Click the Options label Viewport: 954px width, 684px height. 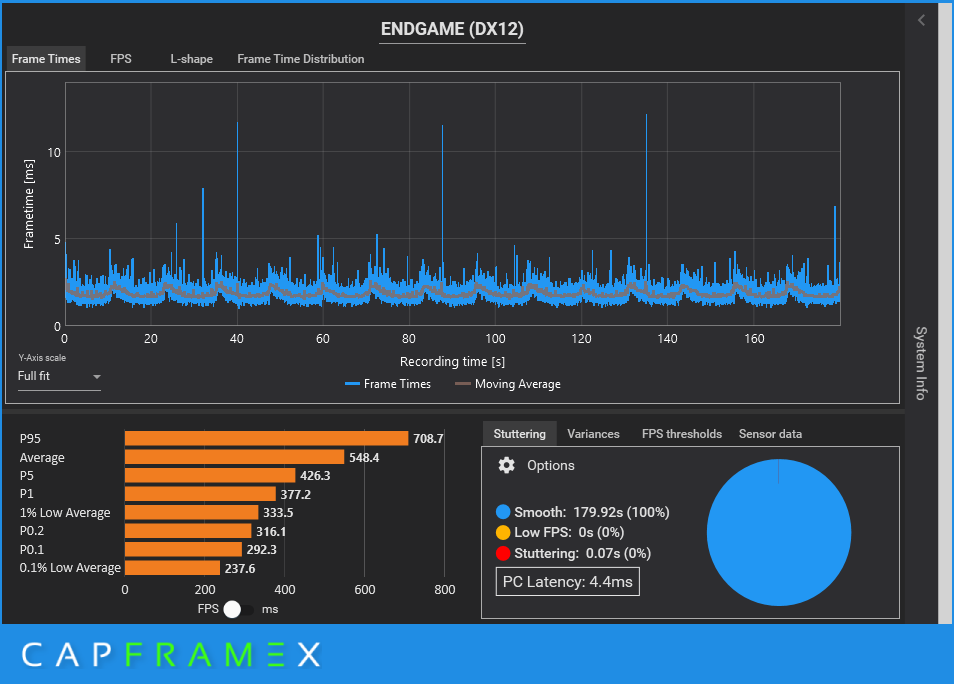(551, 466)
